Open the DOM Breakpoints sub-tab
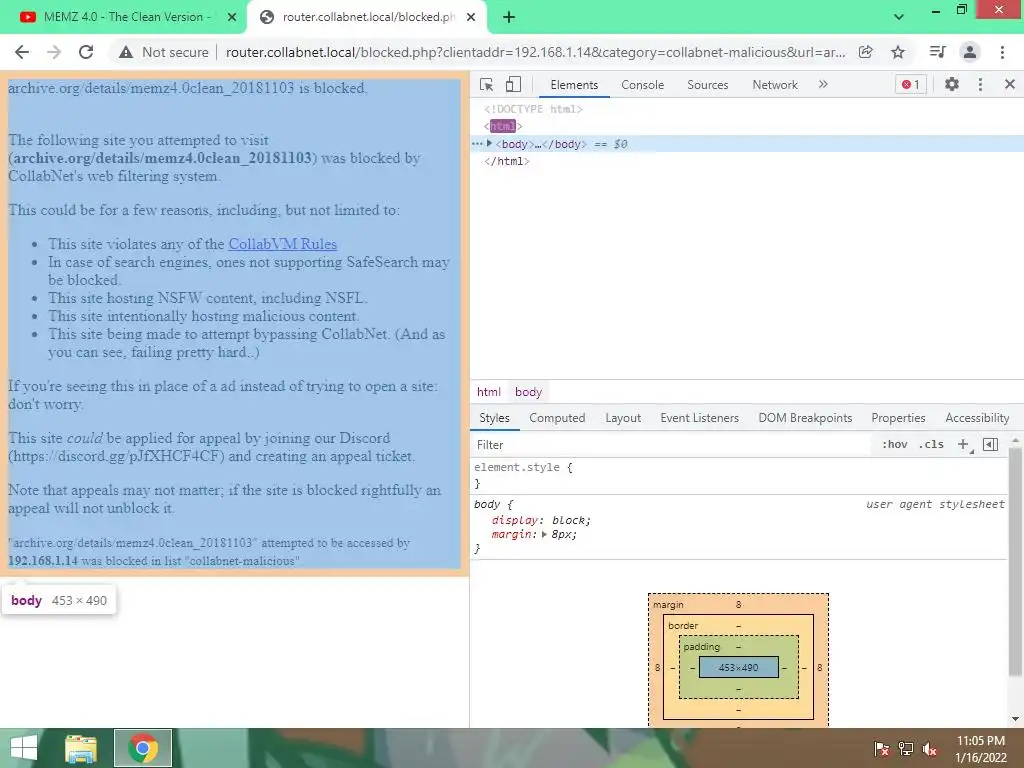This screenshot has height=768, width=1024. (x=805, y=418)
